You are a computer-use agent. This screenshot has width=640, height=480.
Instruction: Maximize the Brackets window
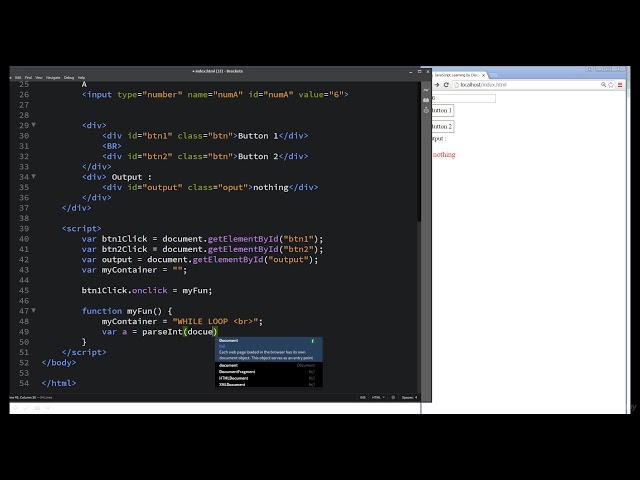[419, 71]
